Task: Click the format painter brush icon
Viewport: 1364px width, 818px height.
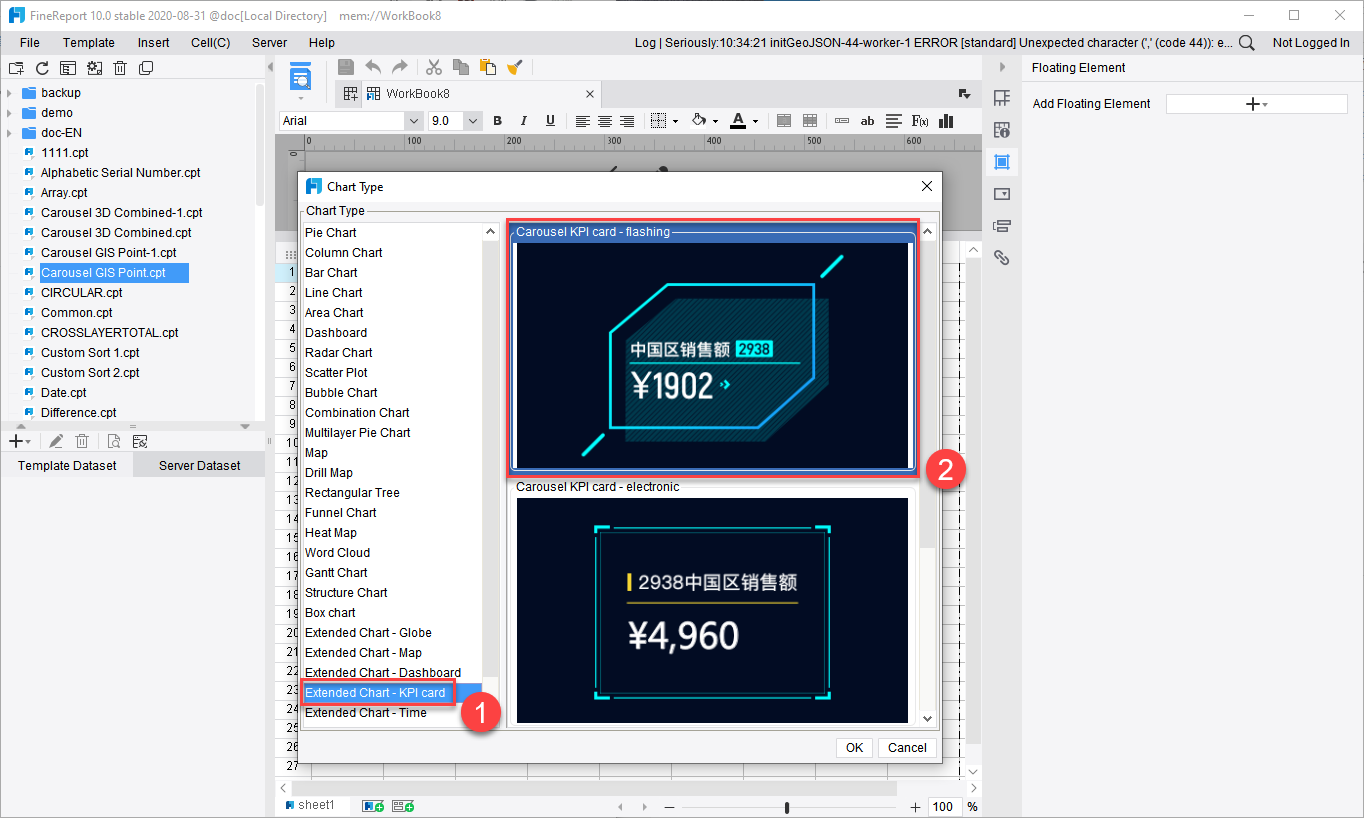Action: pyautogui.click(x=515, y=67)
